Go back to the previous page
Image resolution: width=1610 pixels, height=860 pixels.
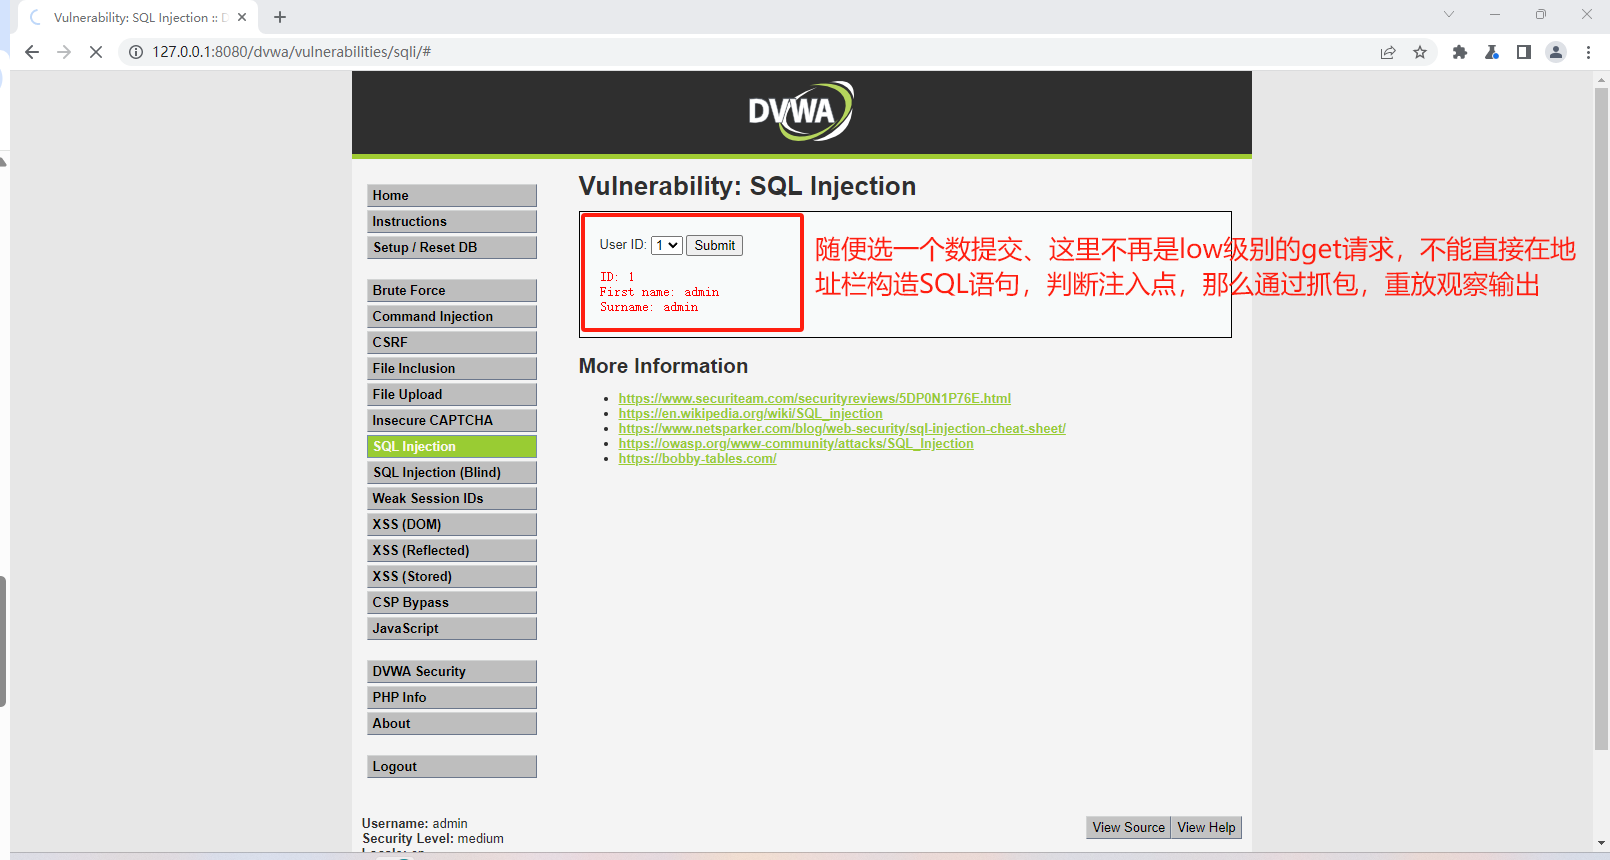coord(32,52)
